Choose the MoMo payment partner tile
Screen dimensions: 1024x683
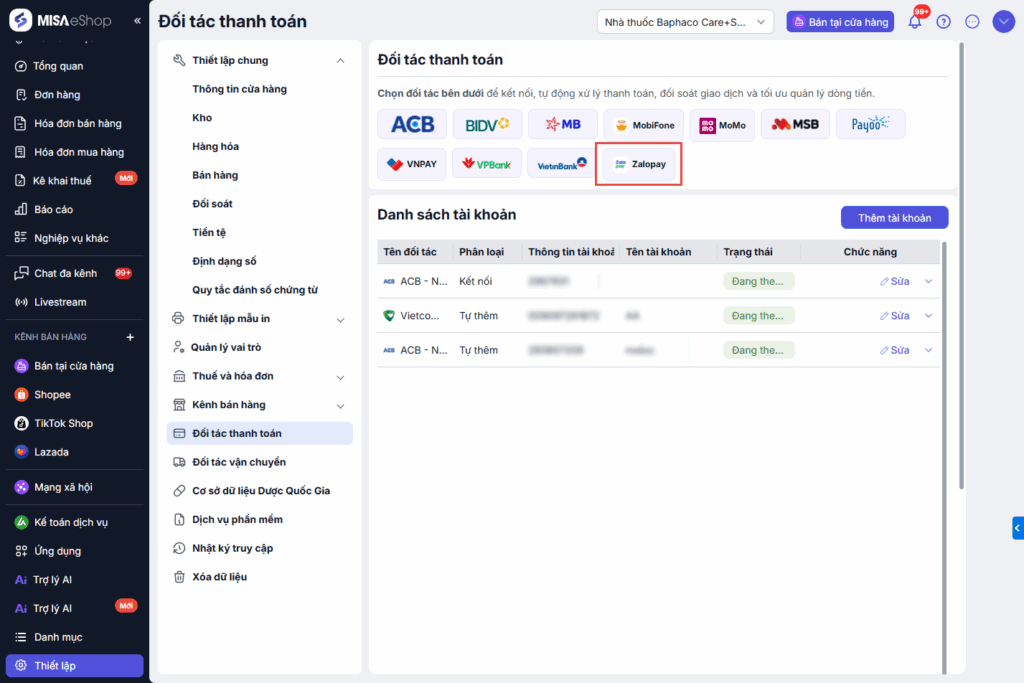point(722,125)
